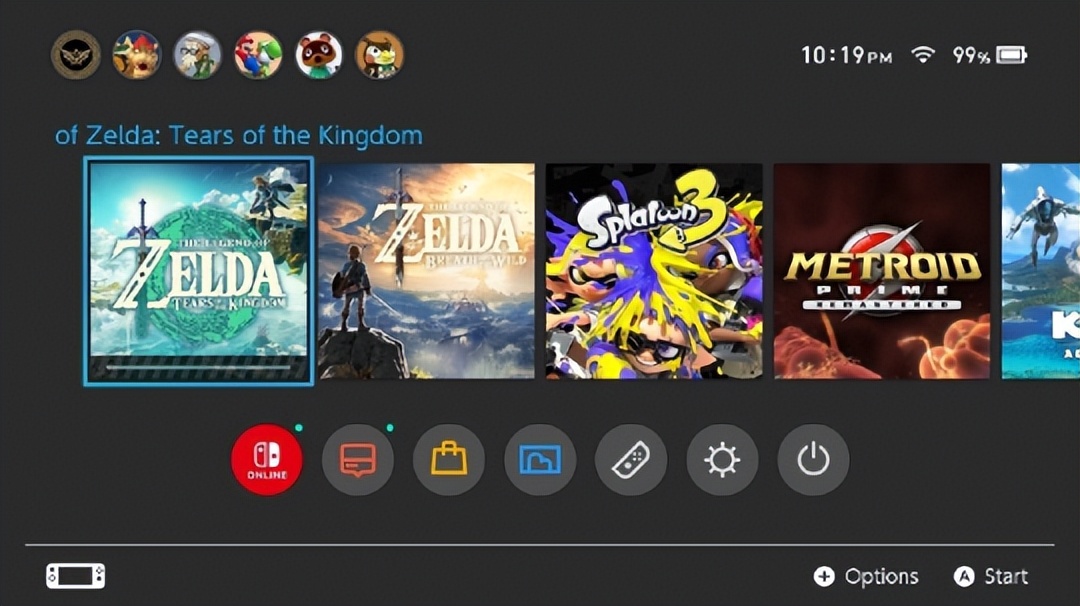Screen dimensions: 1080x606
Task: Click the Options button
Action: tap(866, 576)
